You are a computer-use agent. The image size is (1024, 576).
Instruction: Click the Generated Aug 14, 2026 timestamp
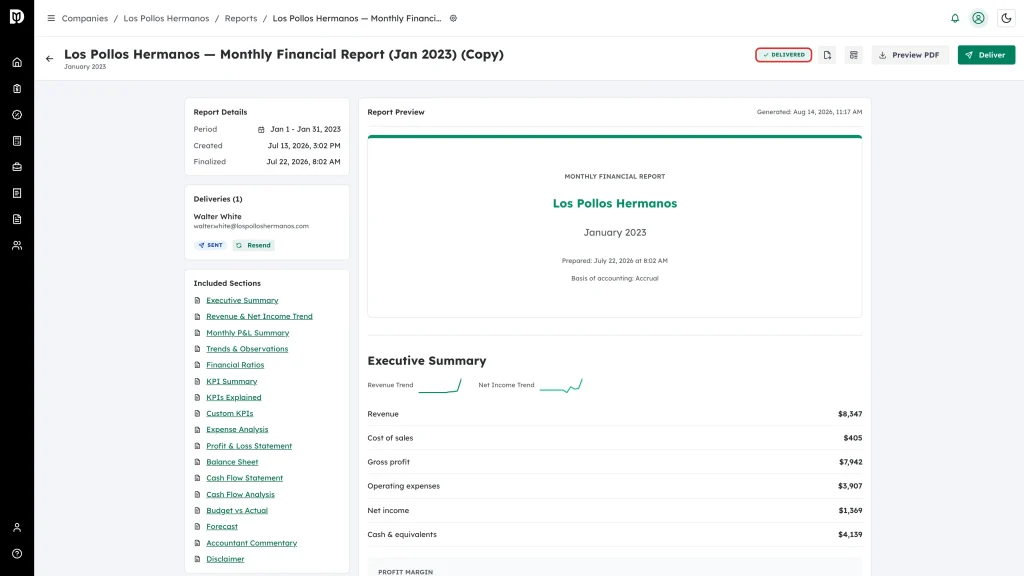[x=809, y=112]
